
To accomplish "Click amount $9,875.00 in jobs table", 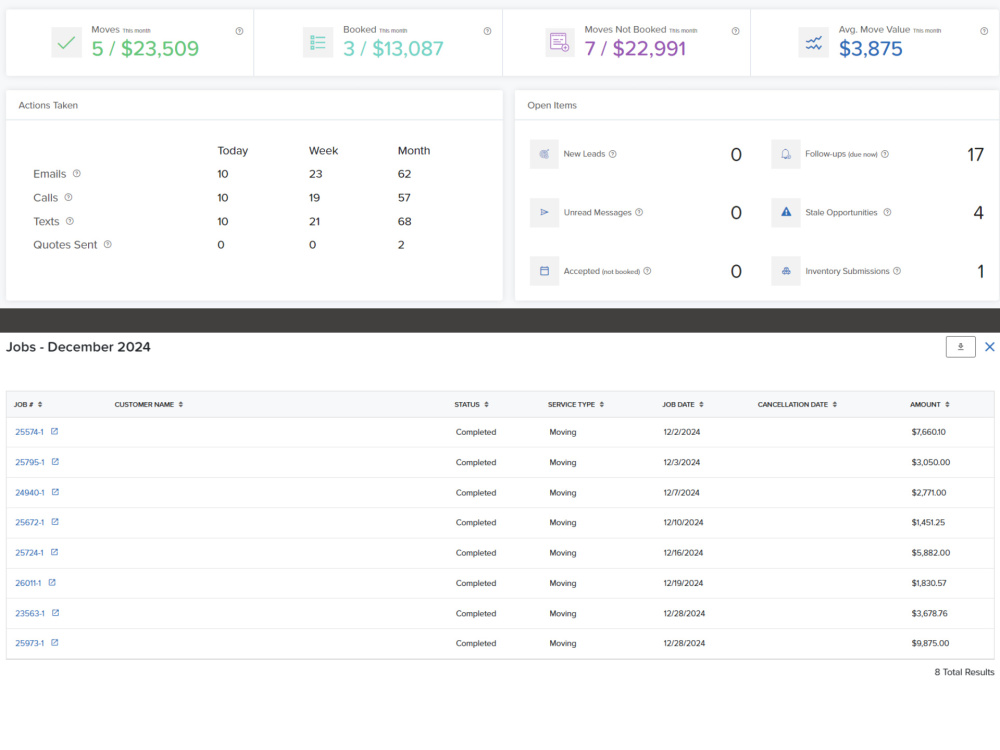I will tap(930, 643).
